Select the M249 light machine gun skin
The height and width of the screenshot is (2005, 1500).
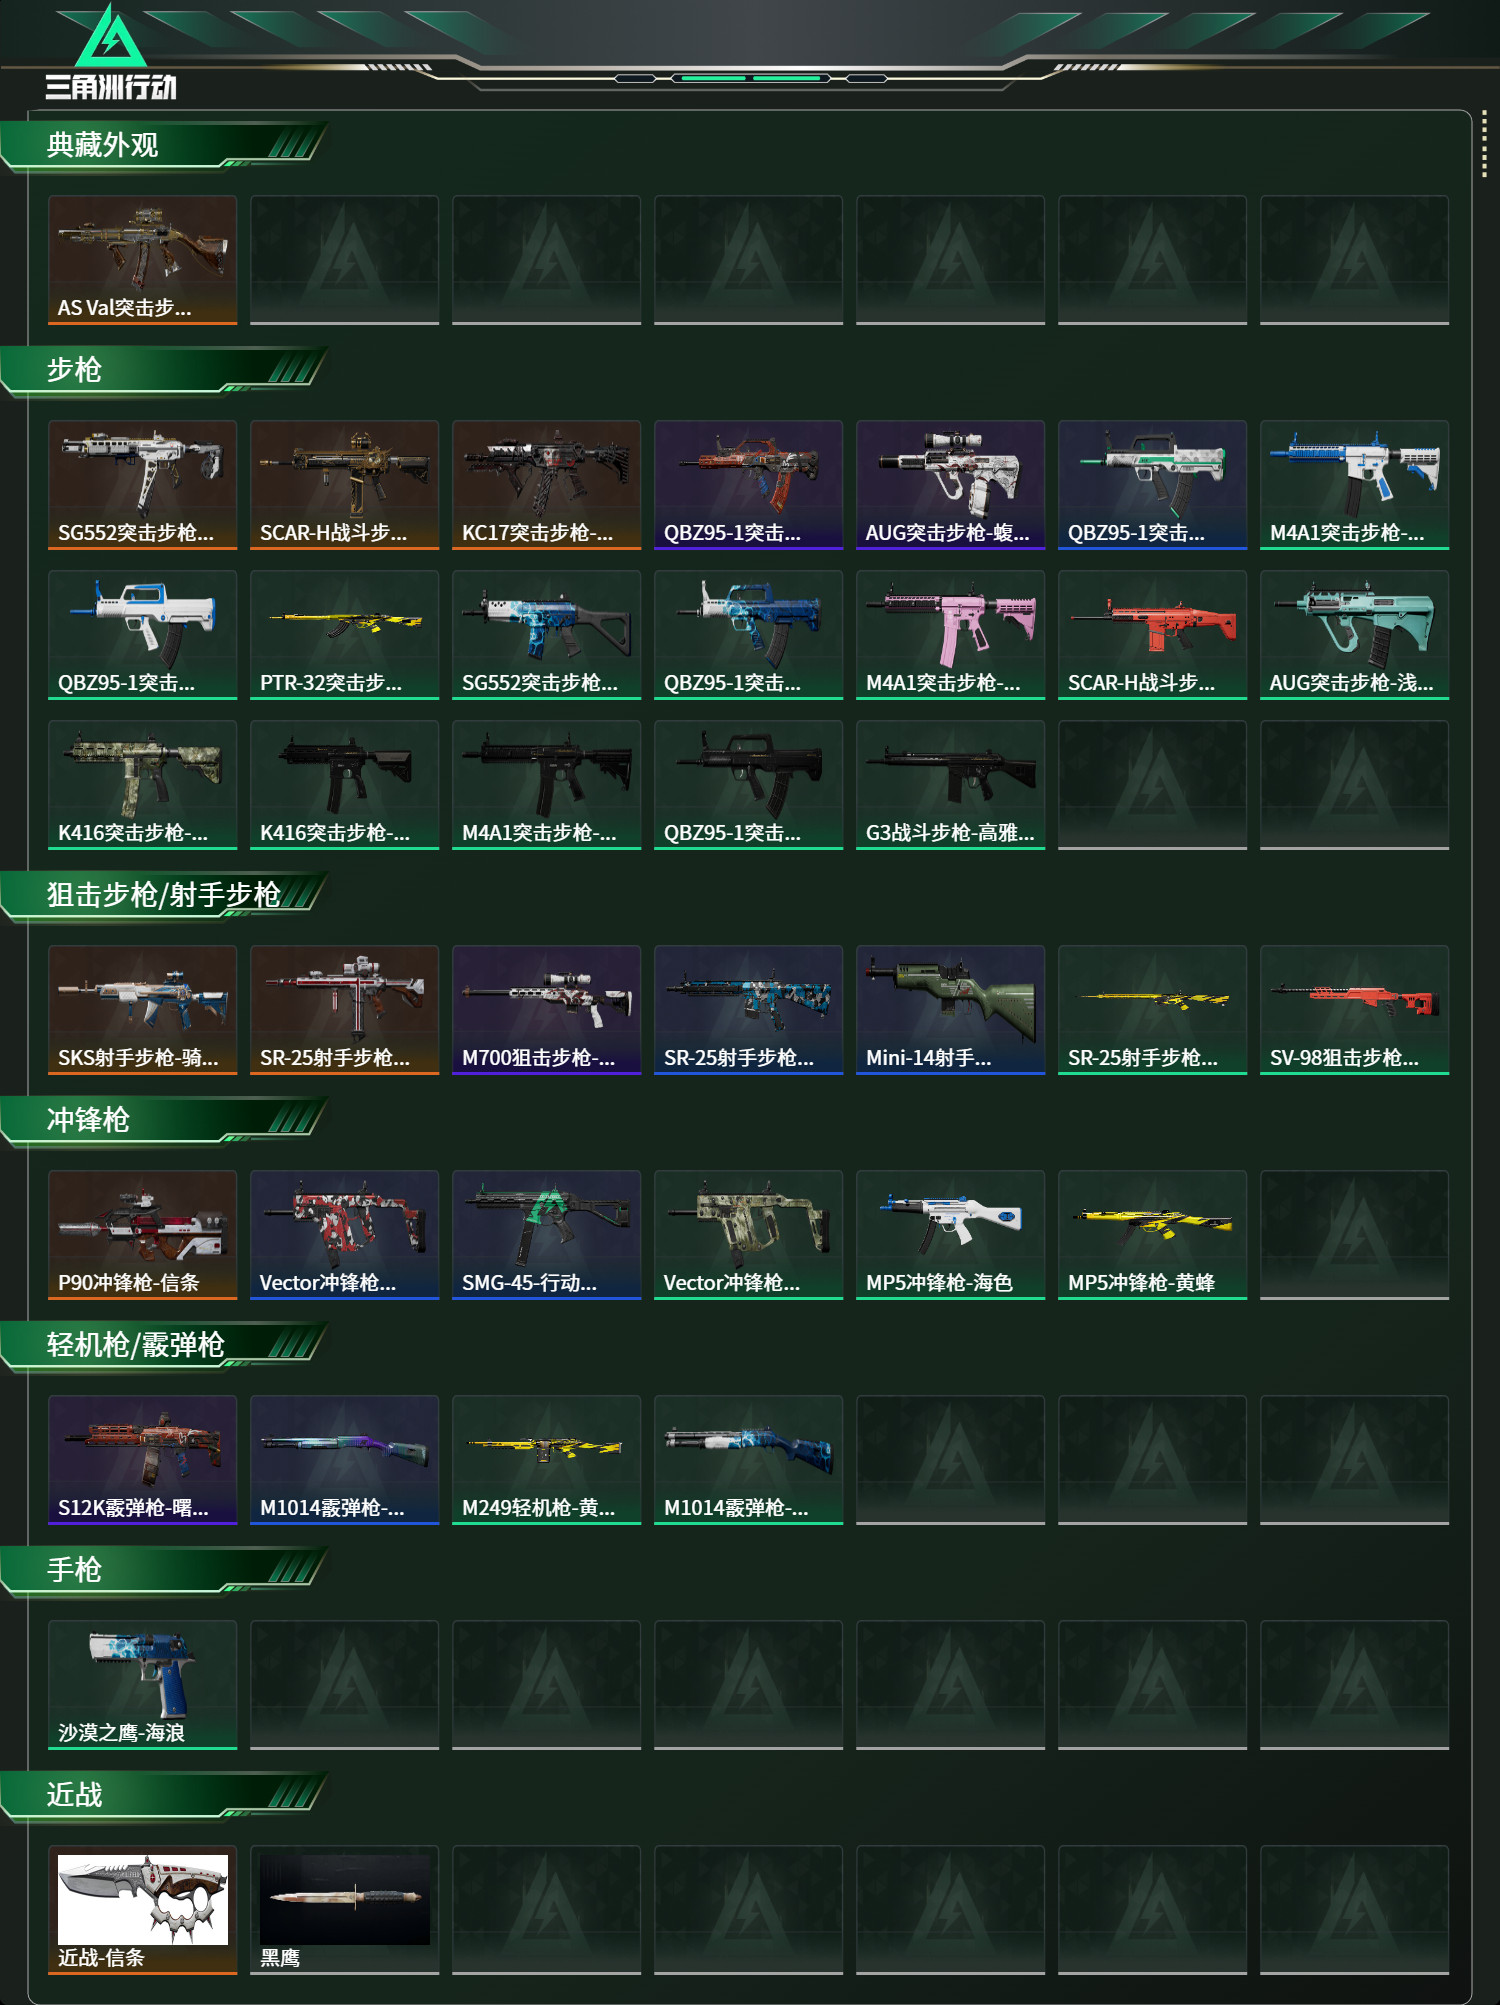(x=546, y=1460)
